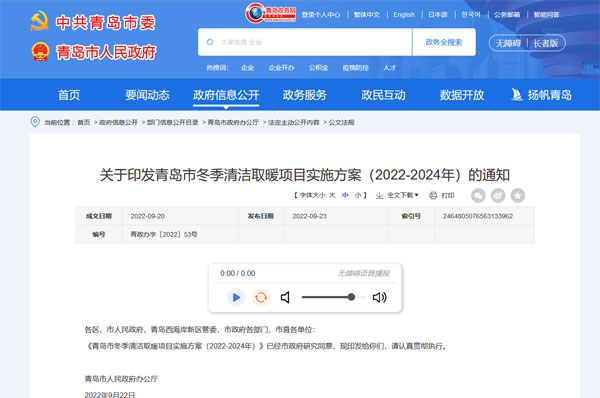Click hot search term 企业
600x398 pixels.
coord(248,68)
